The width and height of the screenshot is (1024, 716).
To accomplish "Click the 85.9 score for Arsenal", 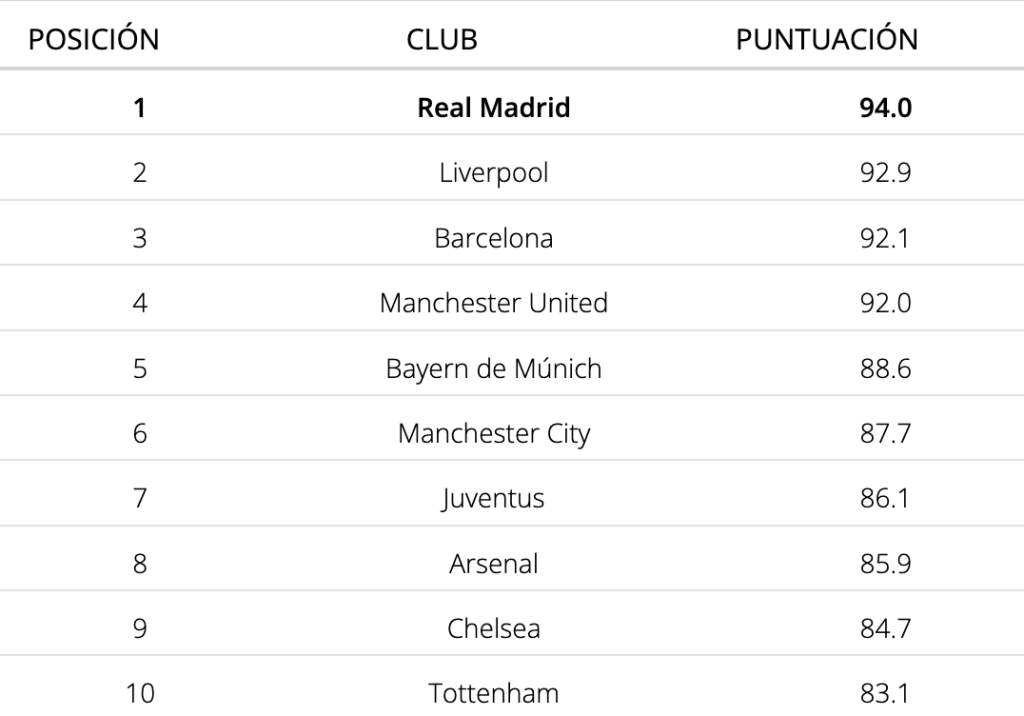I will click(886, 564).
